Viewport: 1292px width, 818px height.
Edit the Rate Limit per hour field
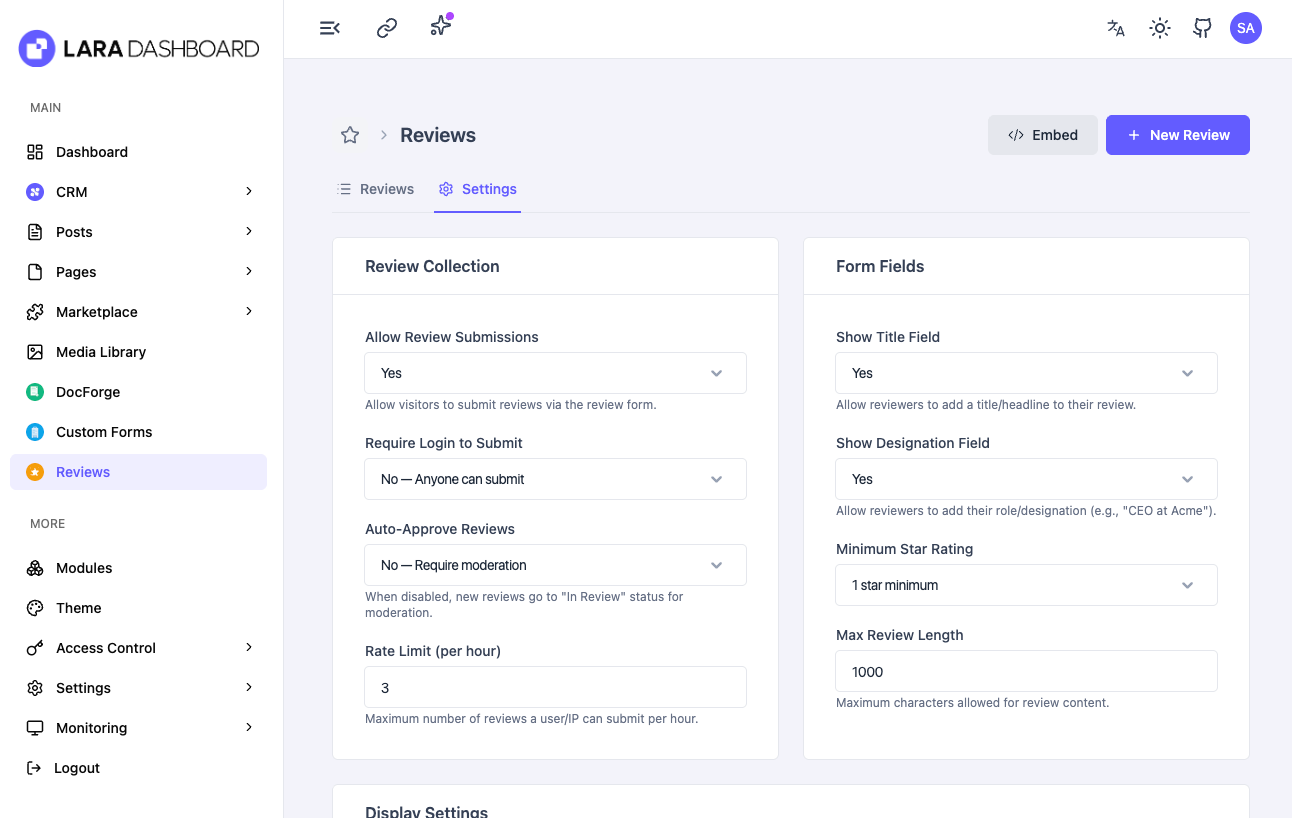tap(555, 687)
